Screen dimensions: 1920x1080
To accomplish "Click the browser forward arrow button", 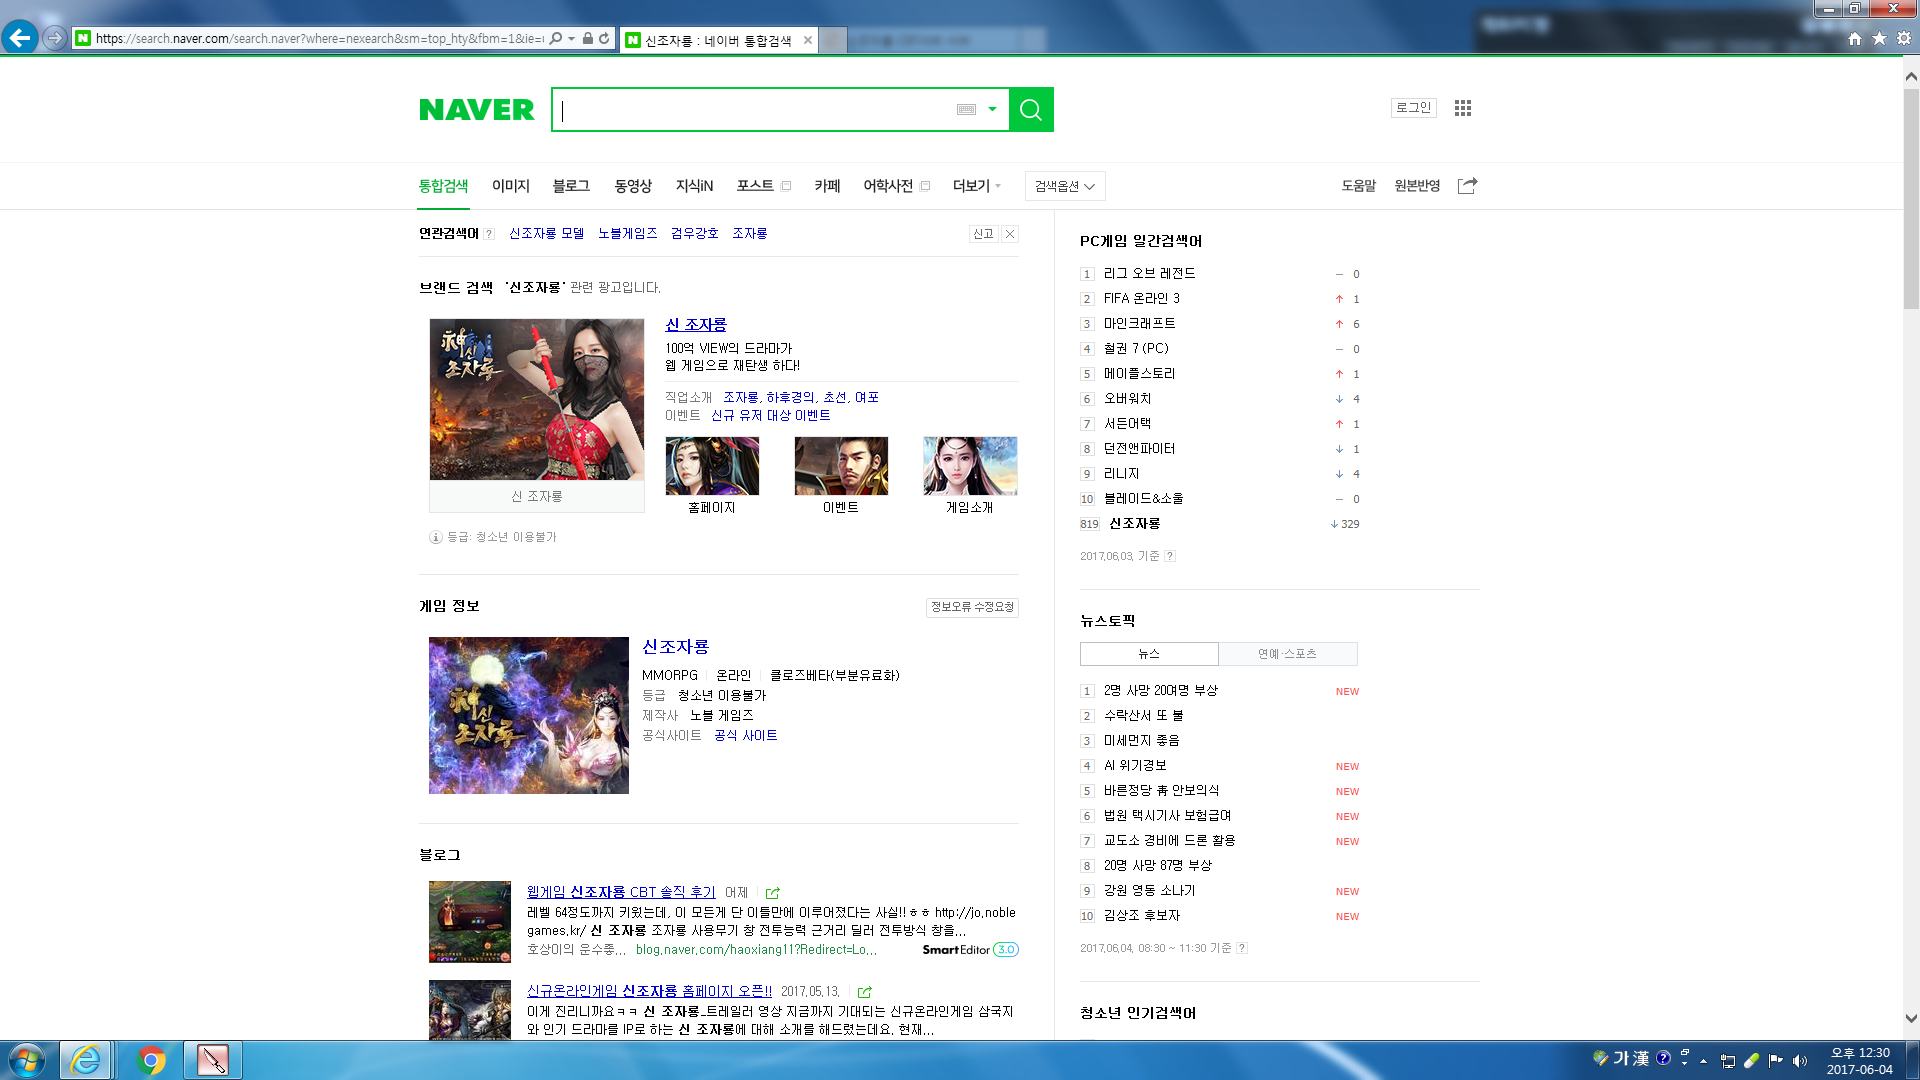I will (x=55, y=38).
